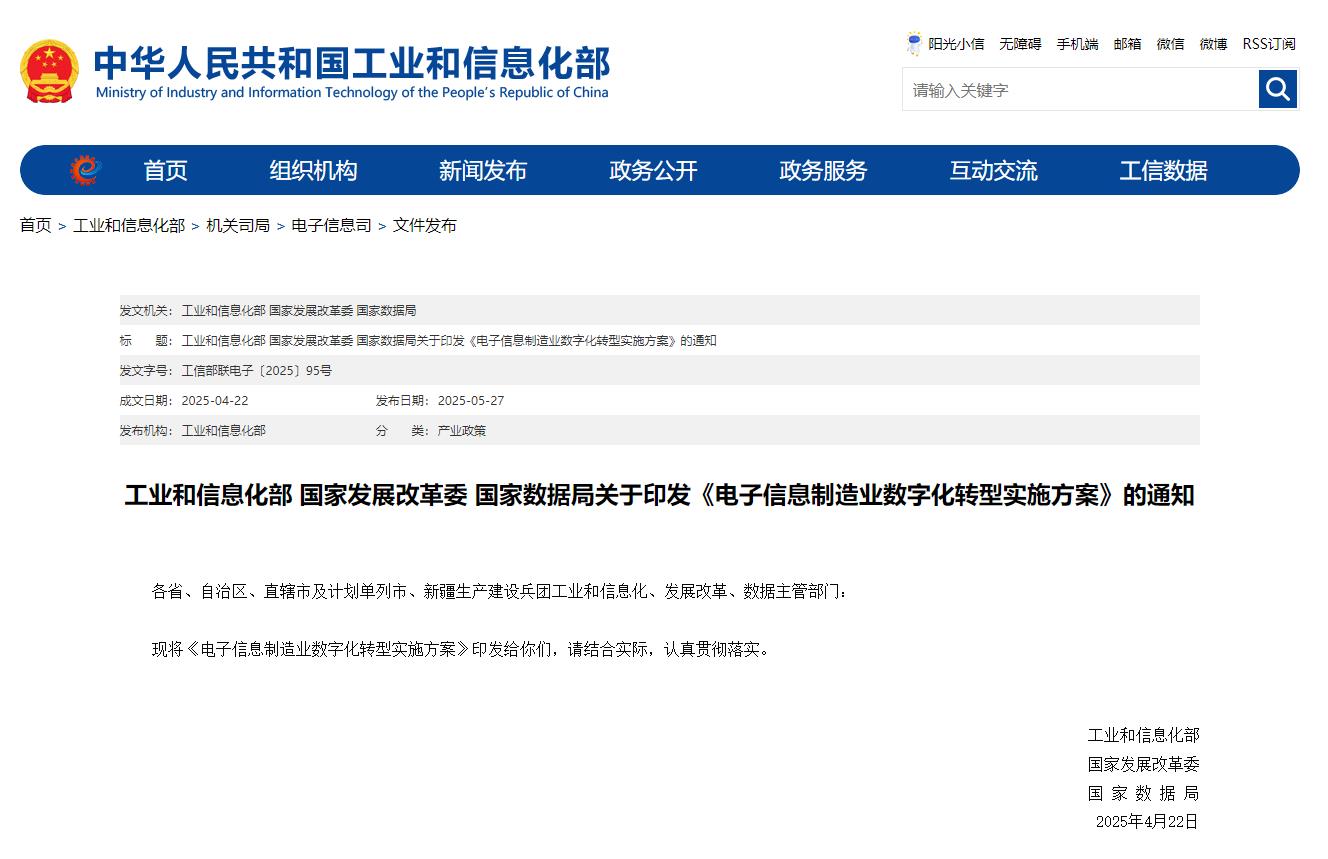Click 发文机关 row value text
Viewport: 1328px width, 859px height.
click(x=299, y=311)
